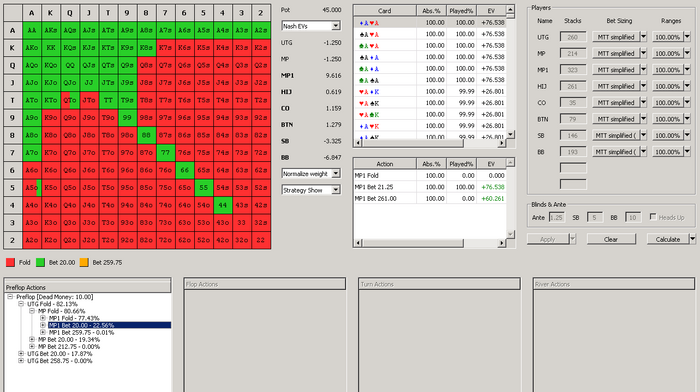Expand the MP1 Fold - 77.43% node

(43, 318)
